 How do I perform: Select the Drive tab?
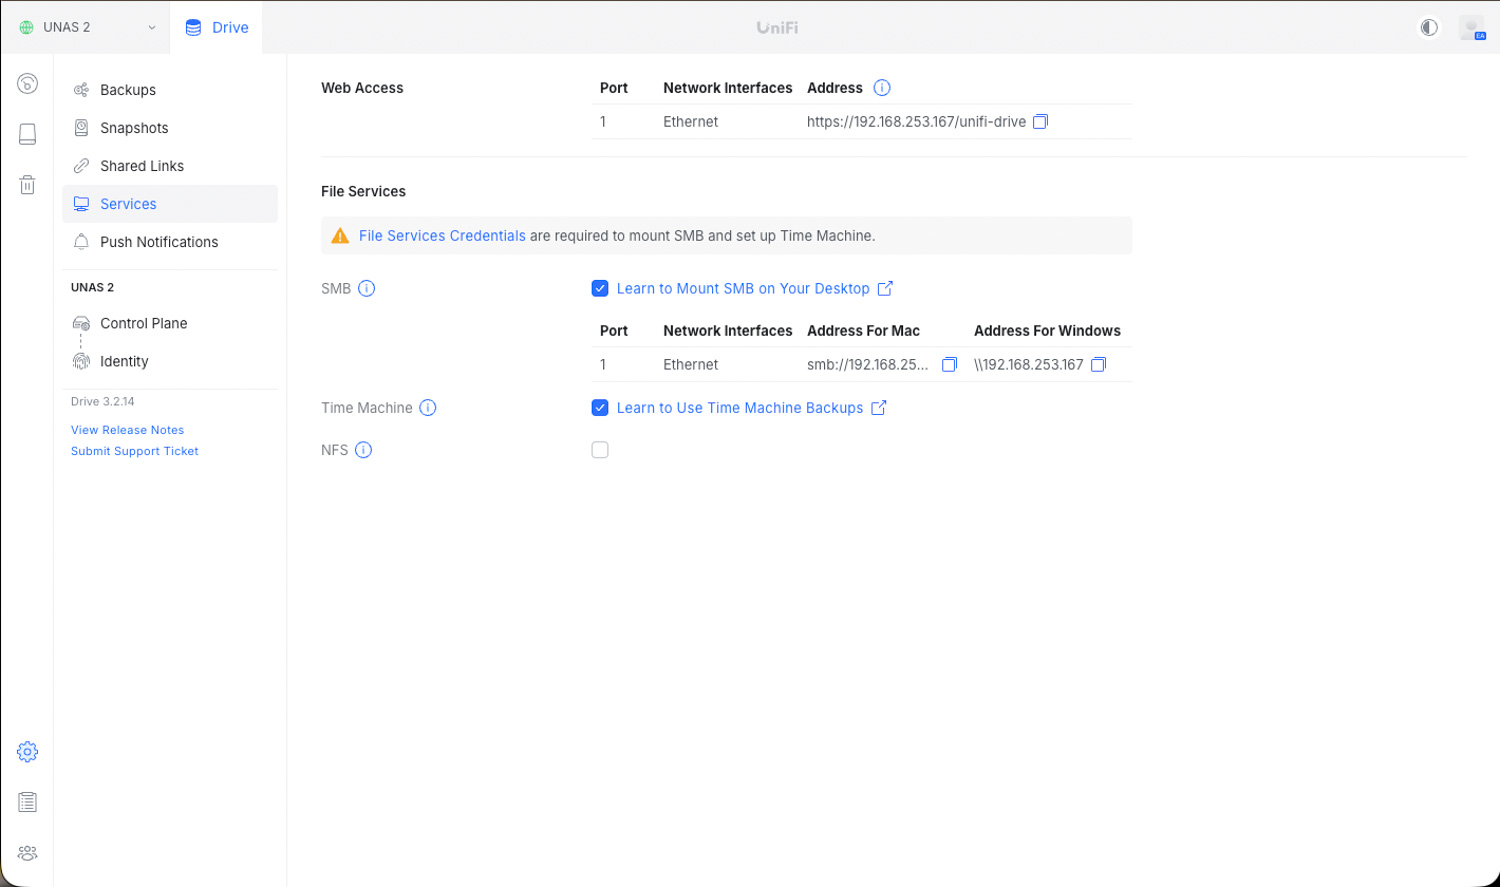click(x=217, y=27)
